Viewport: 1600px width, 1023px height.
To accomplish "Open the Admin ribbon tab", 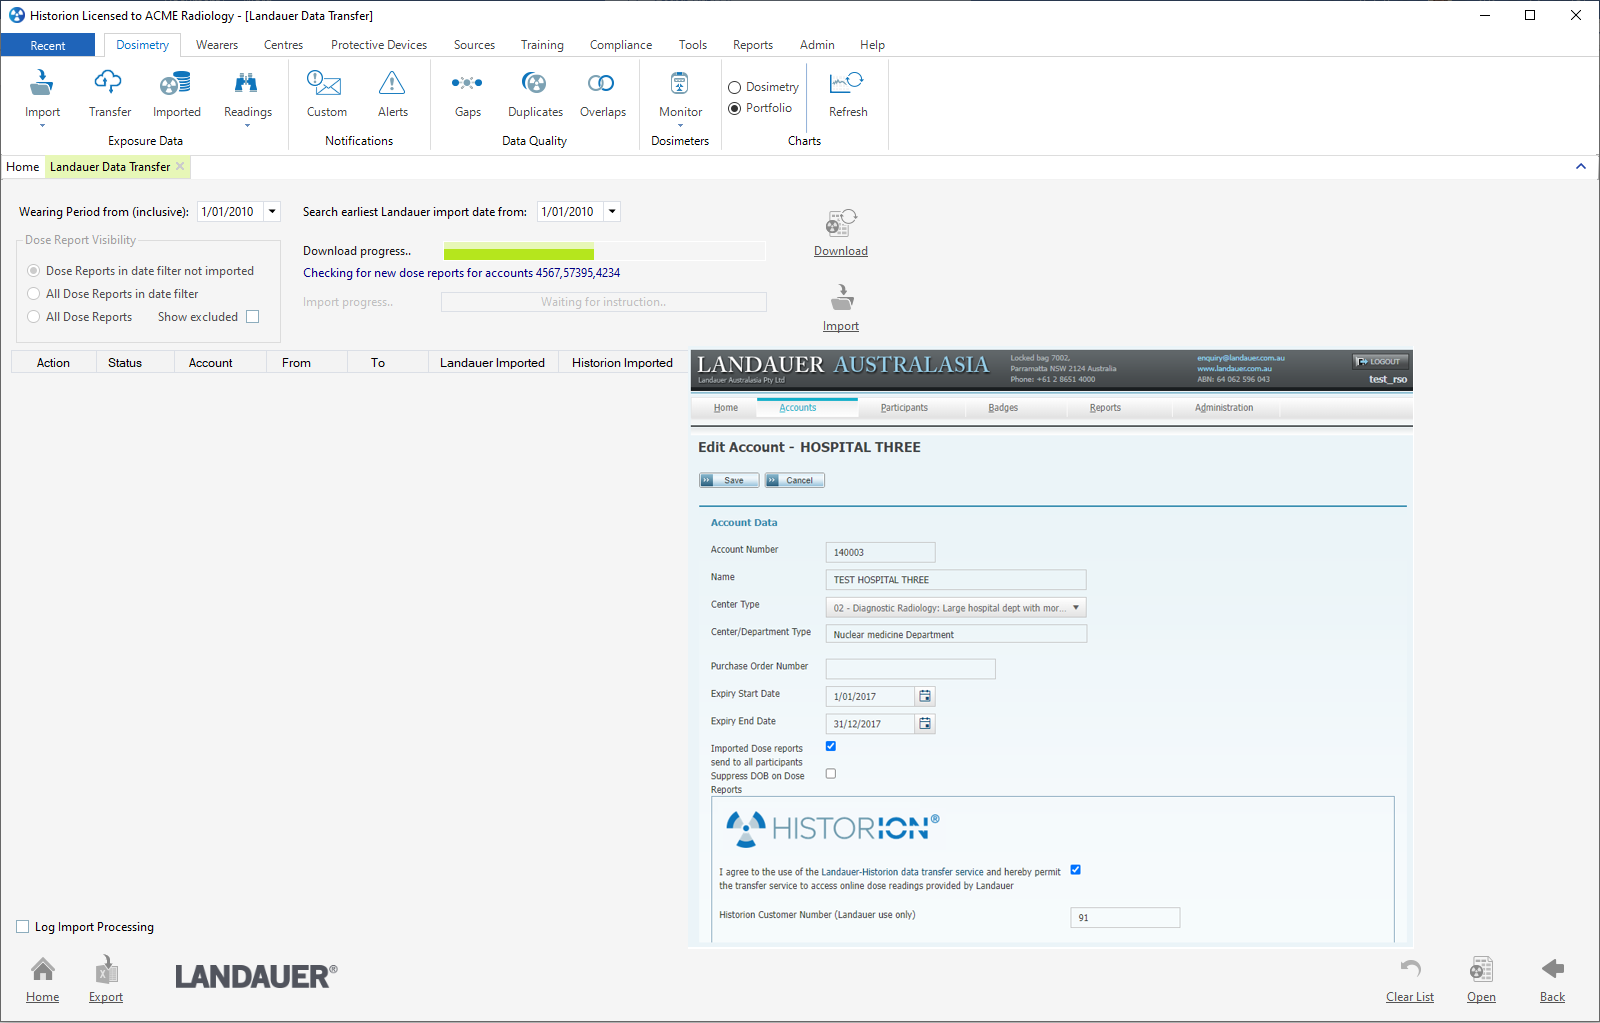I will [817, 45].
